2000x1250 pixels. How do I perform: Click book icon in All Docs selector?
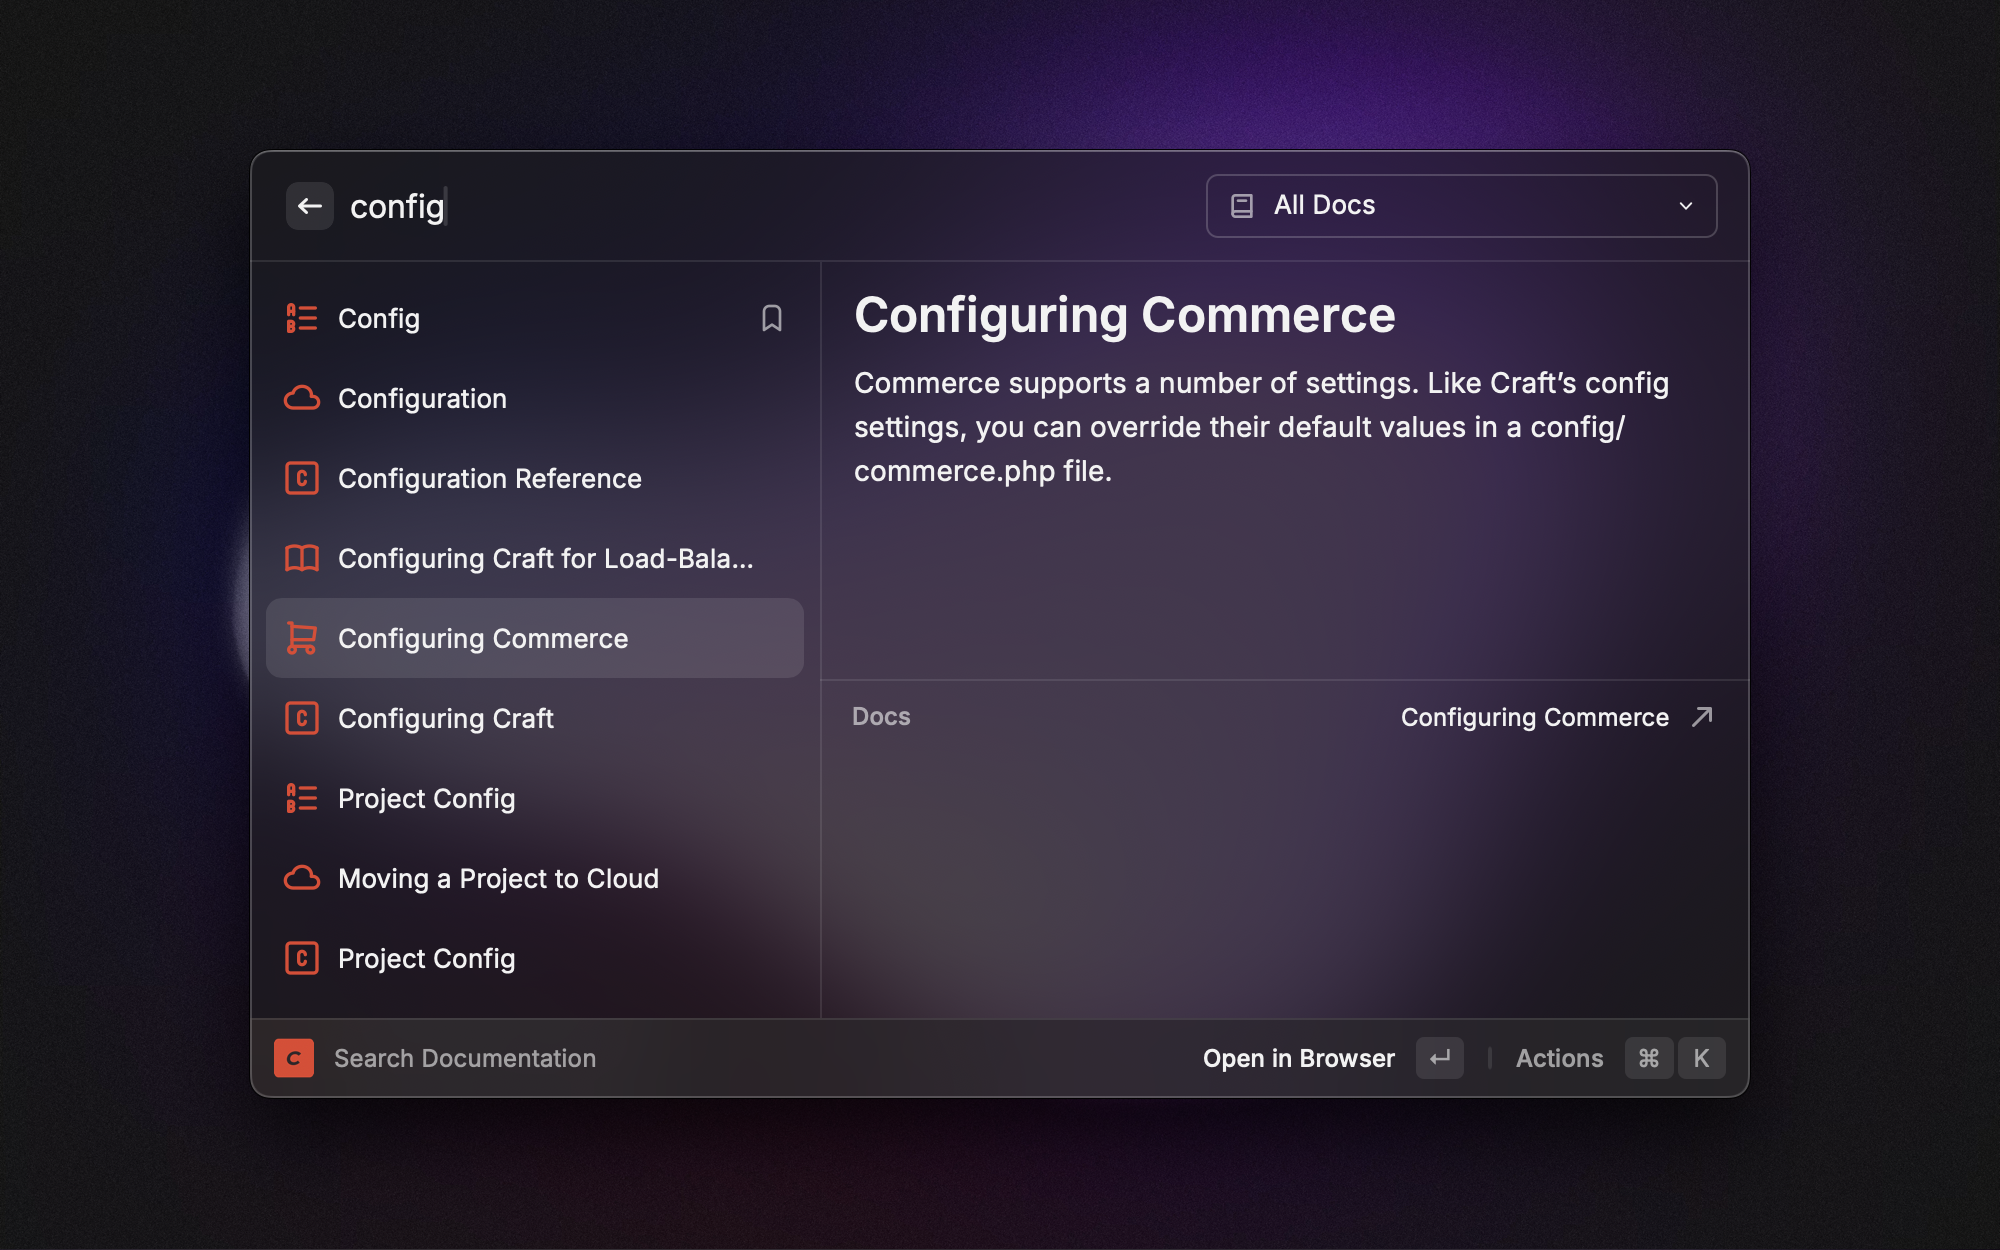[1242, 206]
